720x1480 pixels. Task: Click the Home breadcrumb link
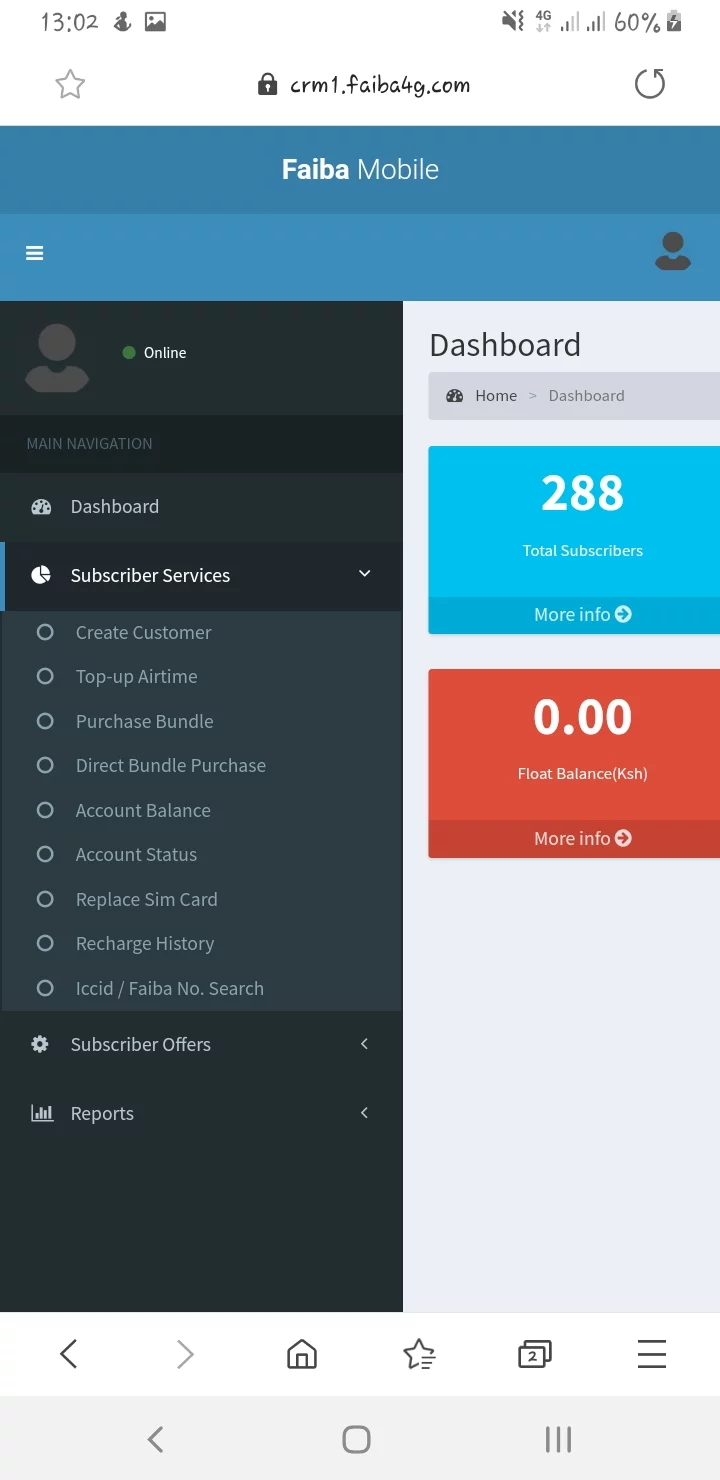496,396
